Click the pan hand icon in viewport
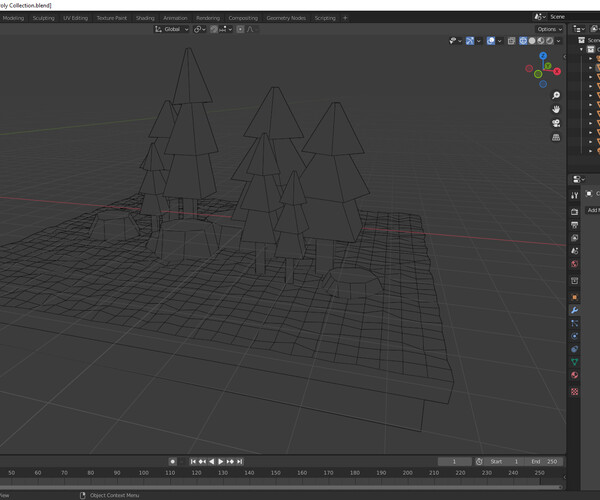 pos(556,109)
